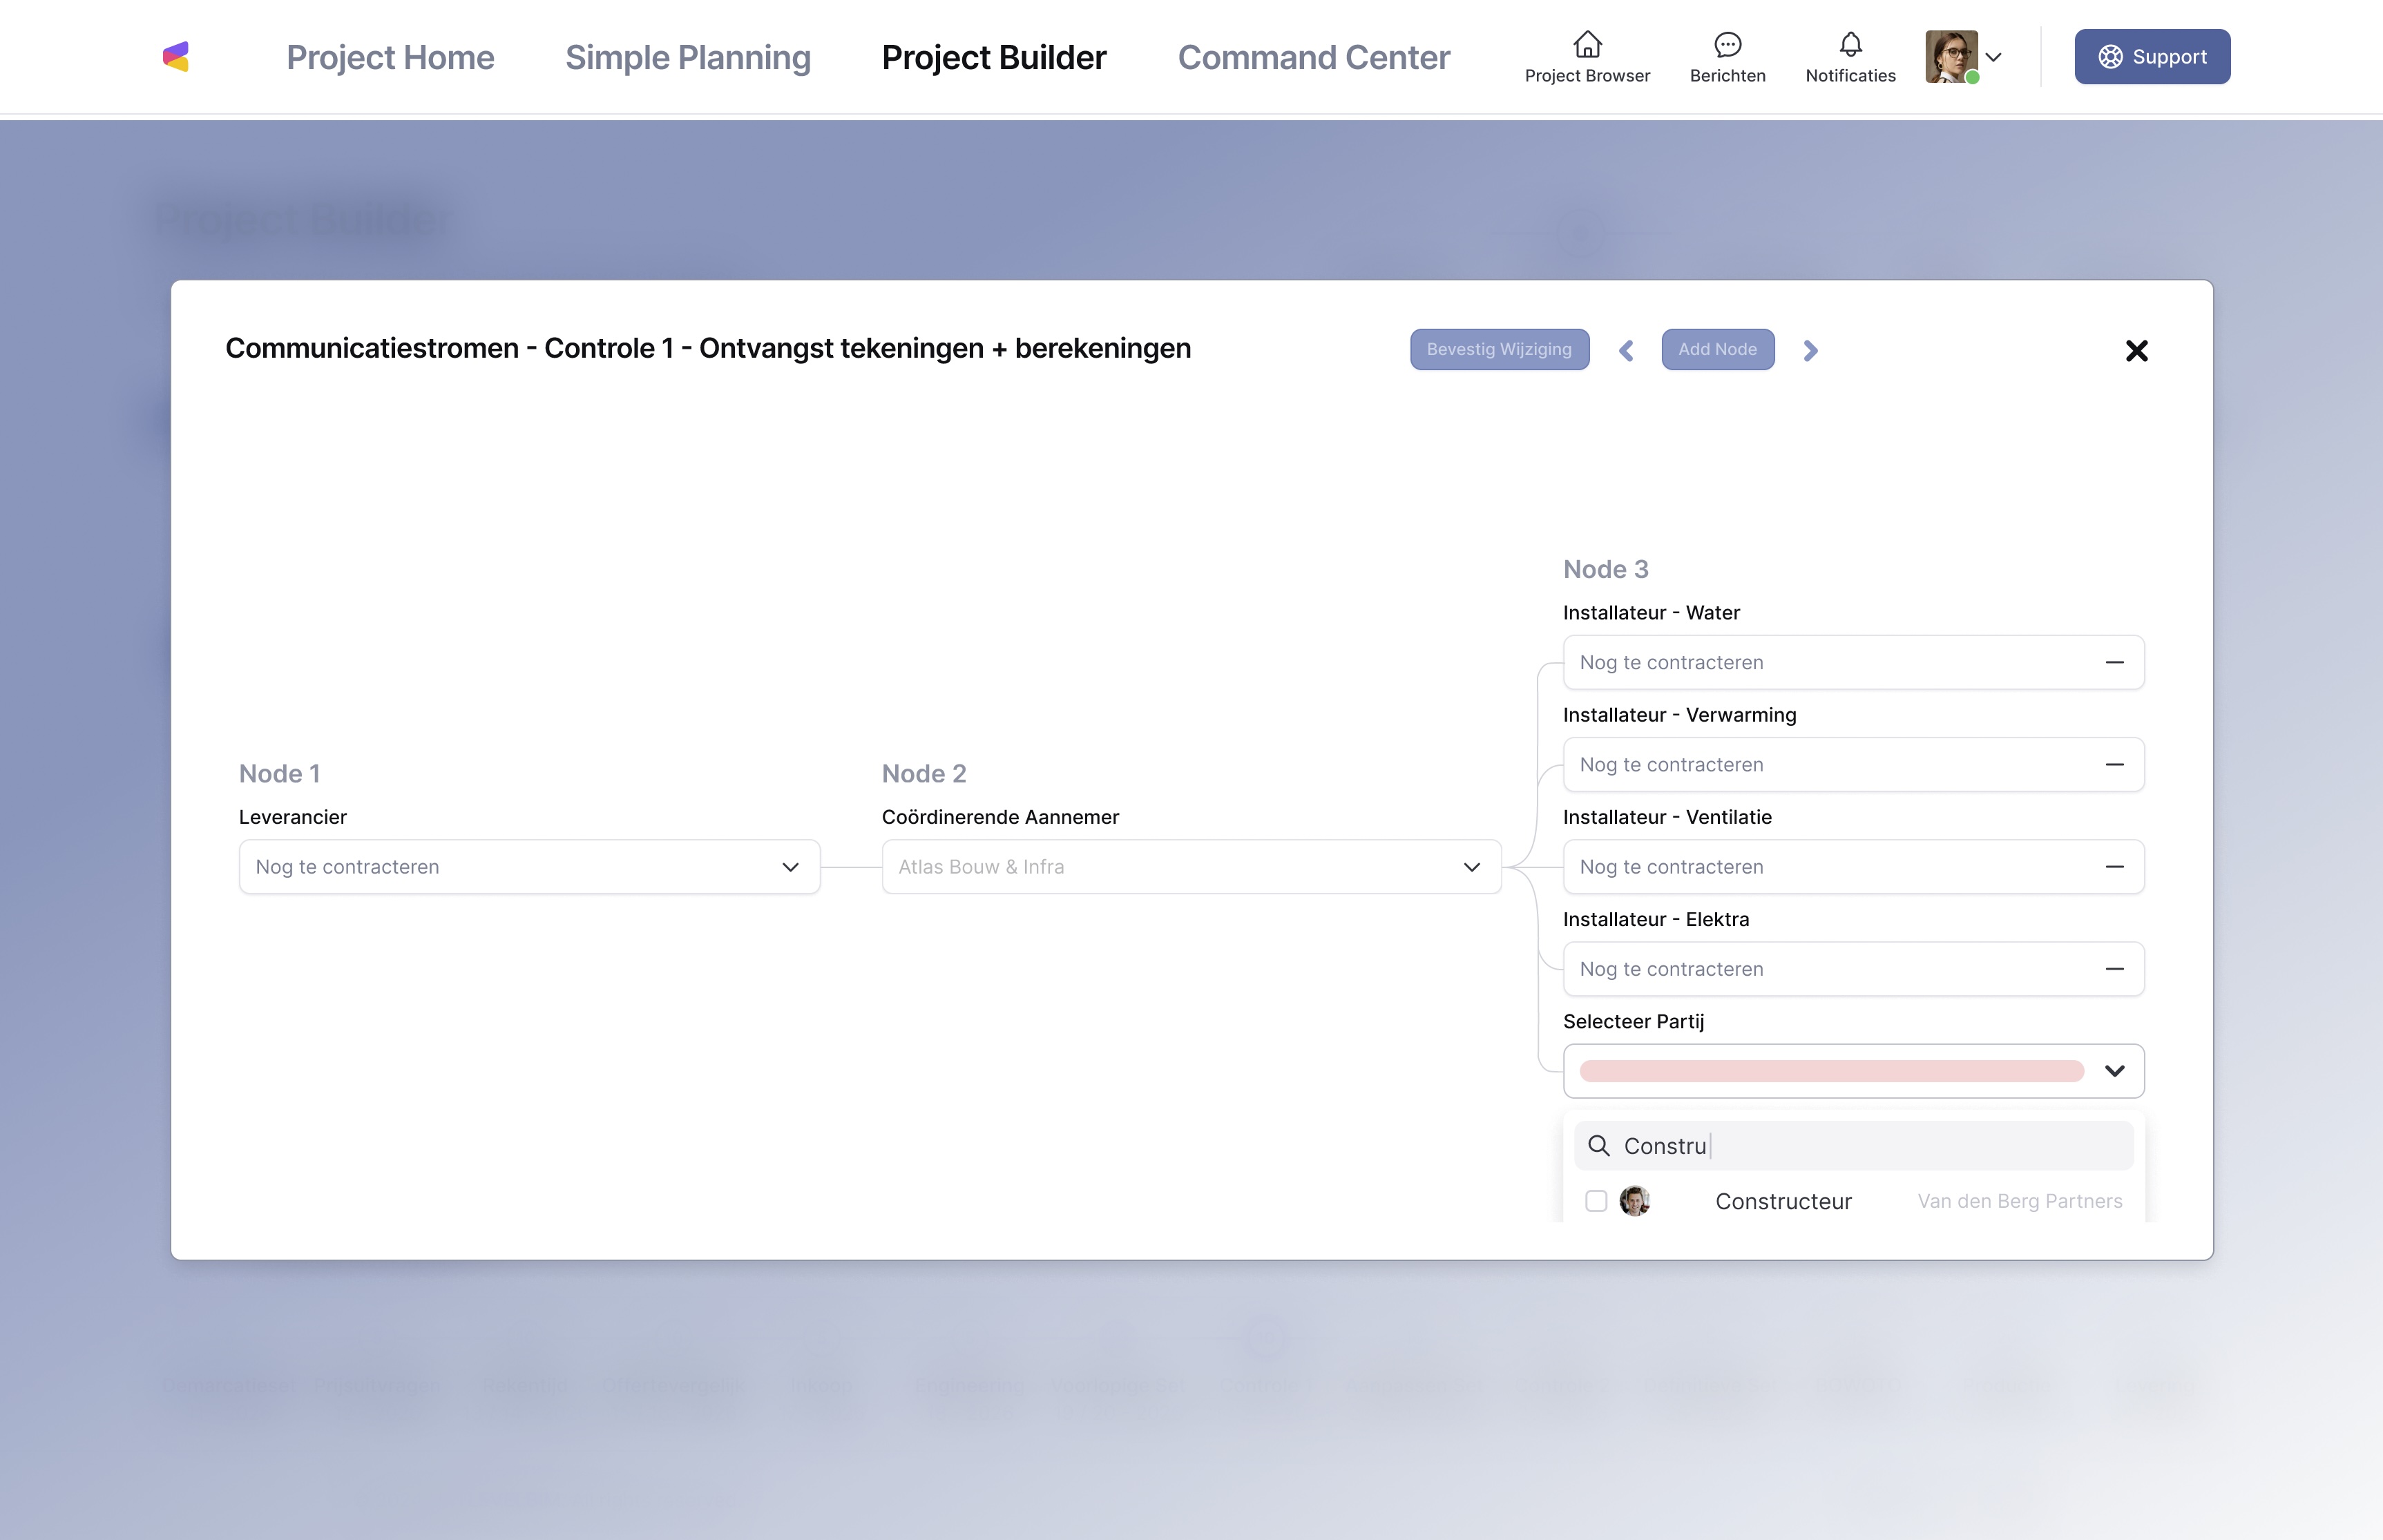Switch to the Simple Planning tab

coord(688,57)
